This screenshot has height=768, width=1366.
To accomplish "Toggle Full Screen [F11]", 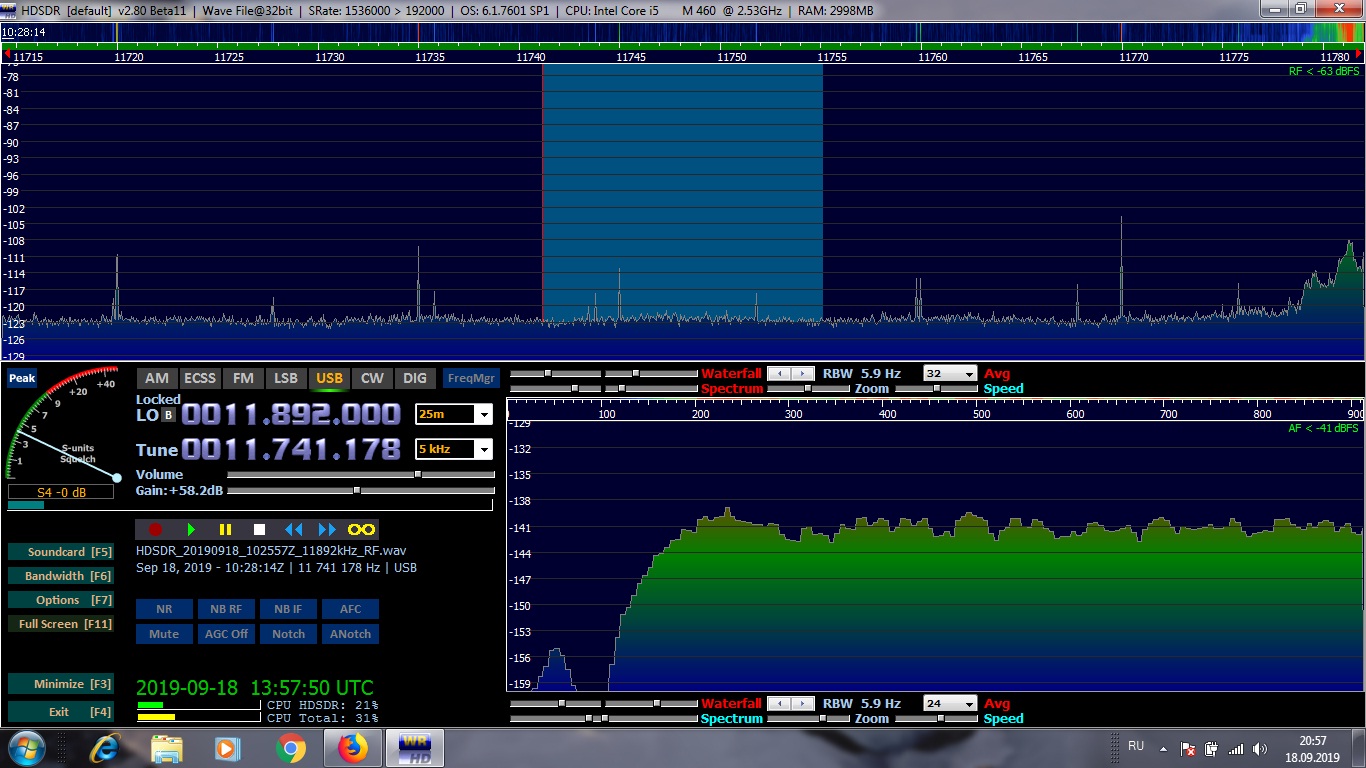I will click(x=60, y=624).
